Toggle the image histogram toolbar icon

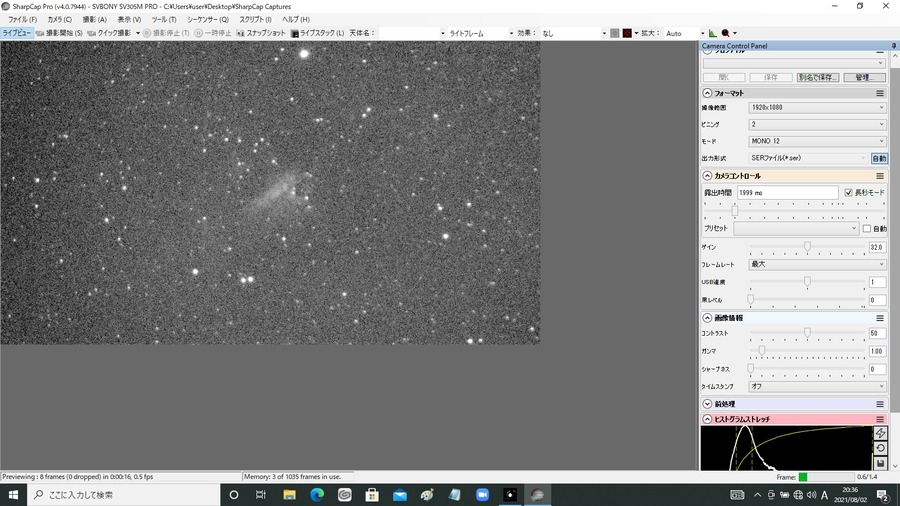tap(712, 33)
